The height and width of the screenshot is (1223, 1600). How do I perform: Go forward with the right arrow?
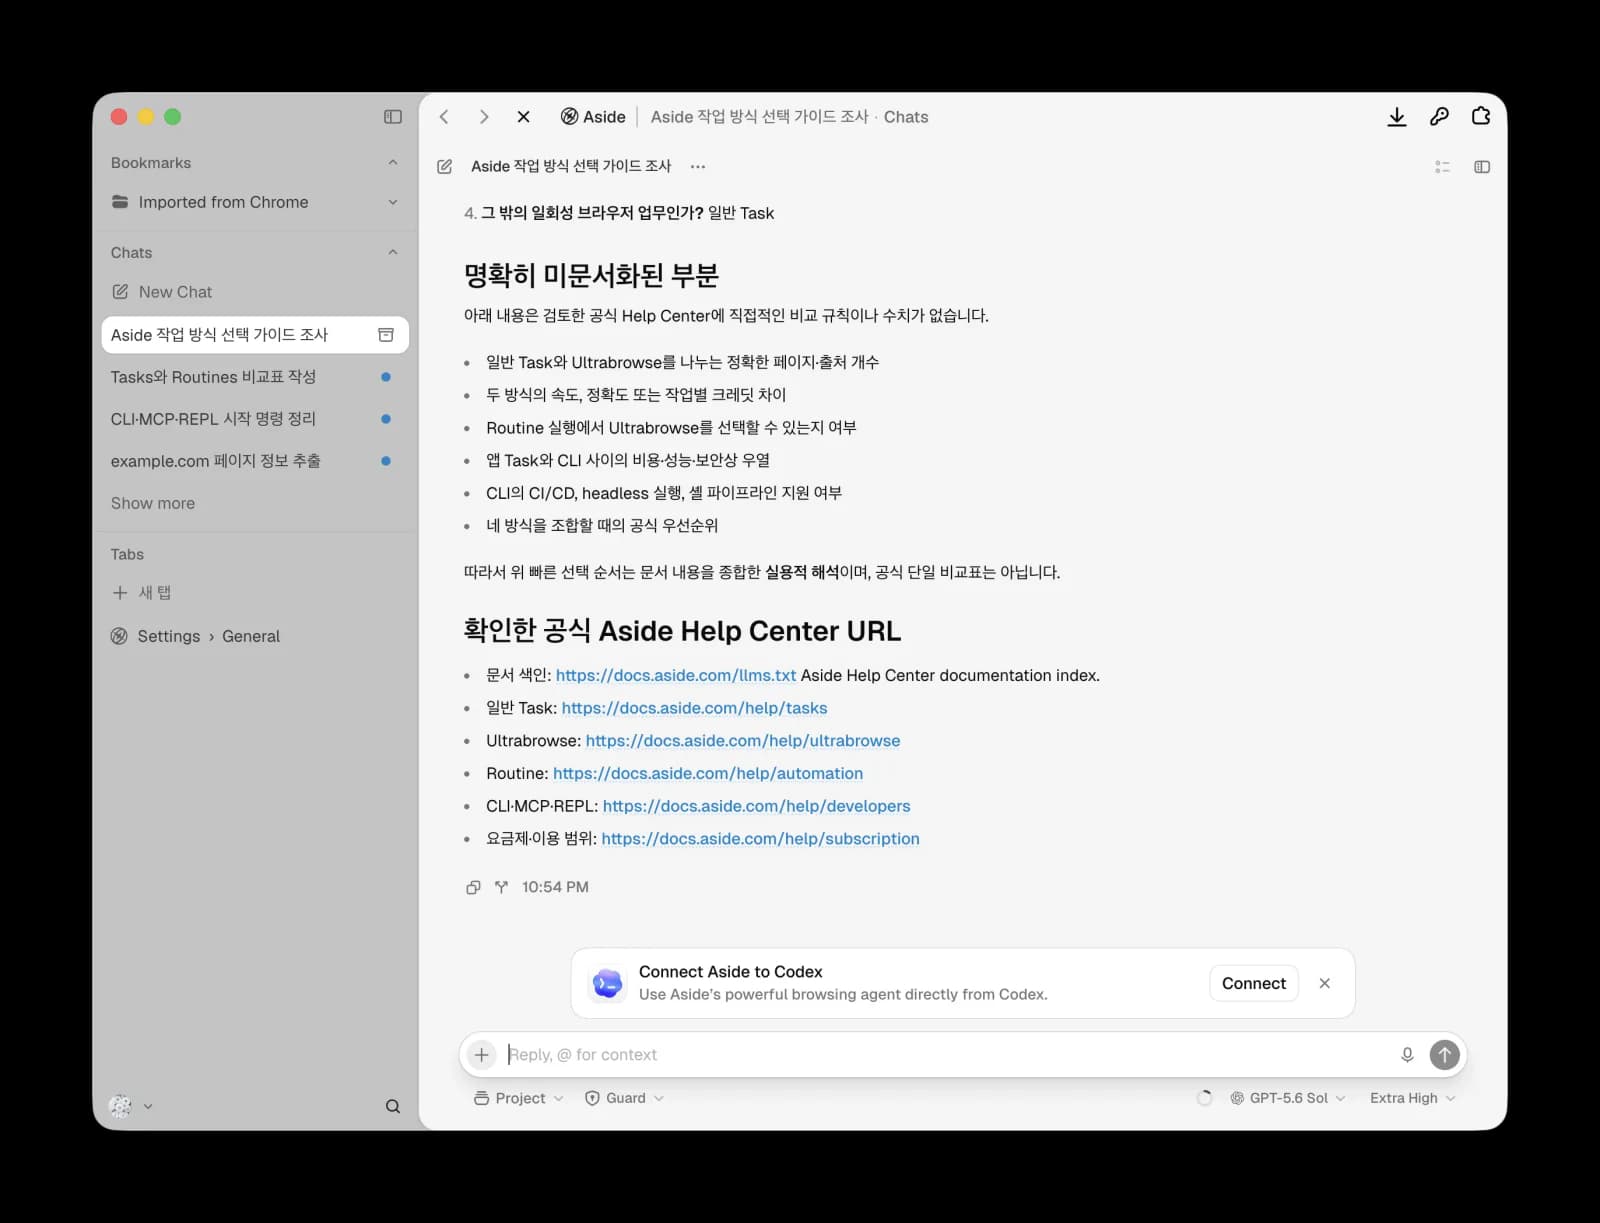click(484, 117)
